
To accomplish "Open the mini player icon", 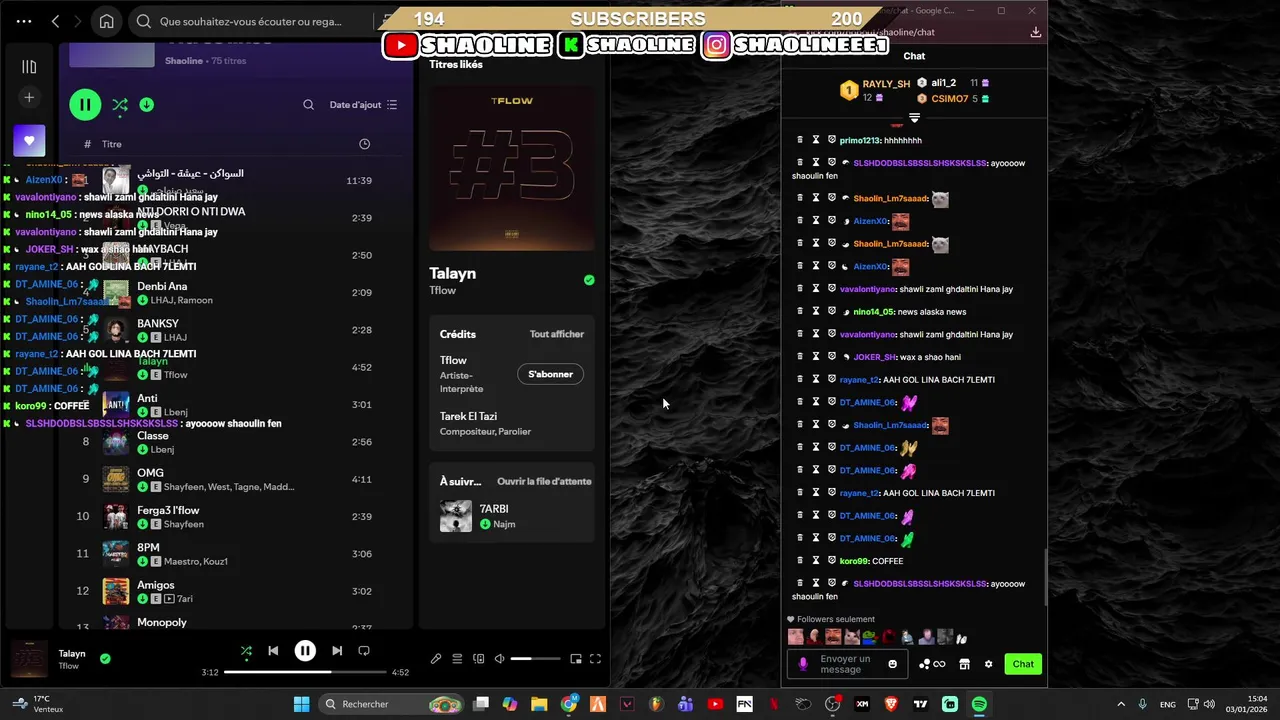I will coord(575,659).
